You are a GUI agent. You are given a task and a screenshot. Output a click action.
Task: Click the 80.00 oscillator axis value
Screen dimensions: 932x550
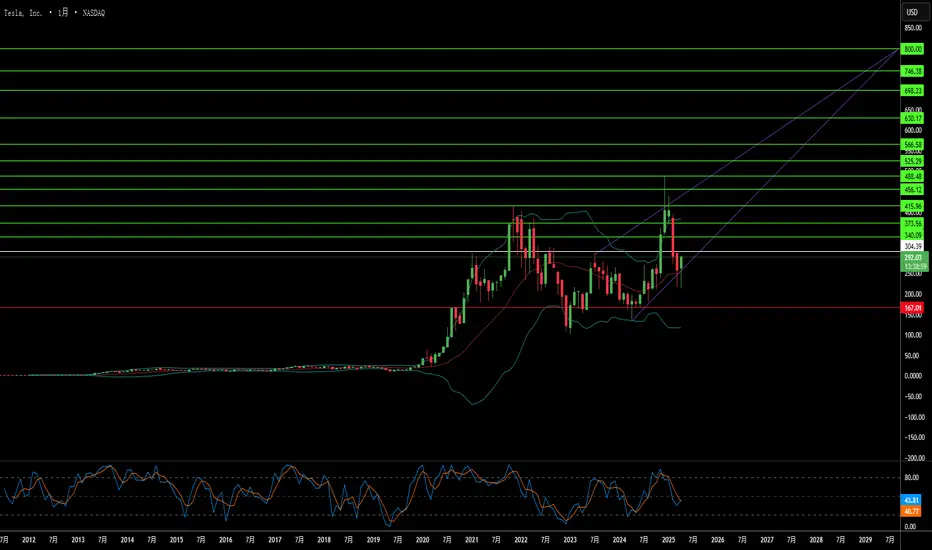911,477
